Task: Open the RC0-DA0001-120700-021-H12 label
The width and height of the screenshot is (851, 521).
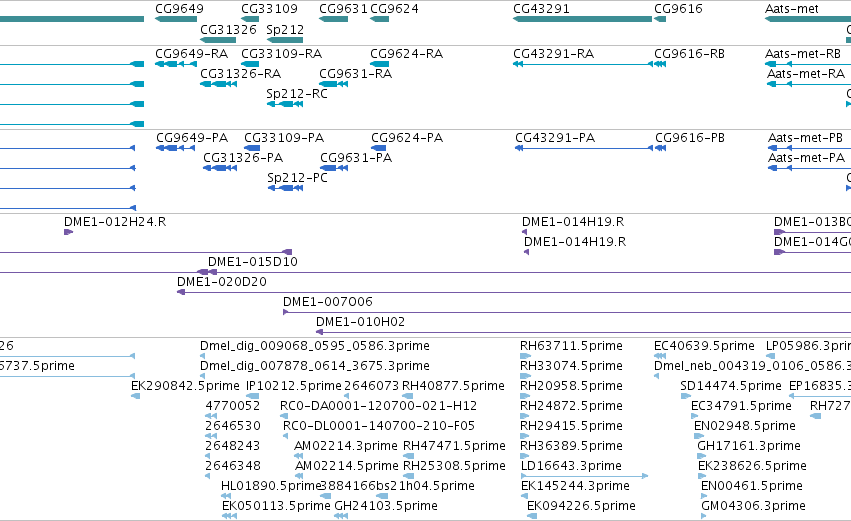Action: (x=378, y=406)
